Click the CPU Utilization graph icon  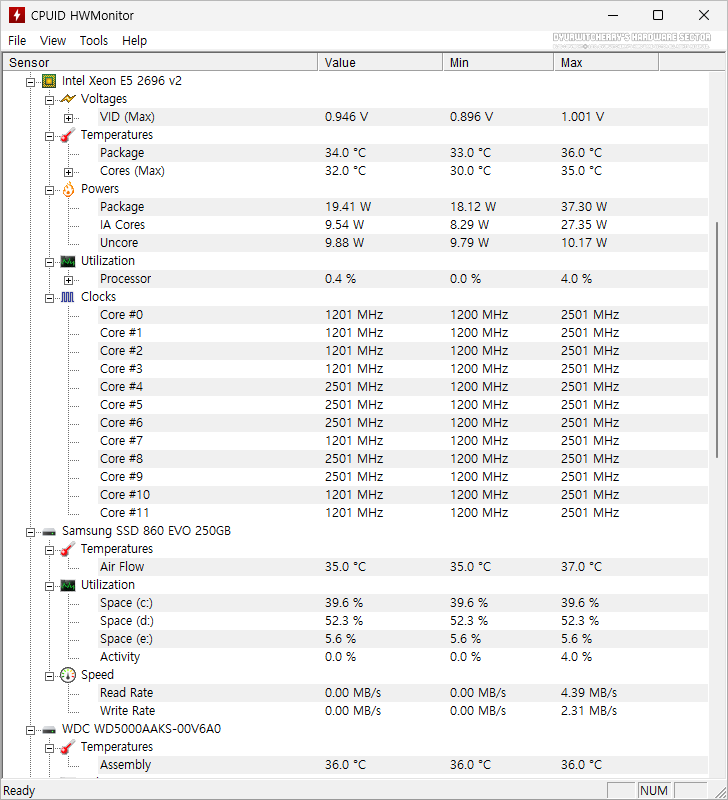click(x=68, y=261)
